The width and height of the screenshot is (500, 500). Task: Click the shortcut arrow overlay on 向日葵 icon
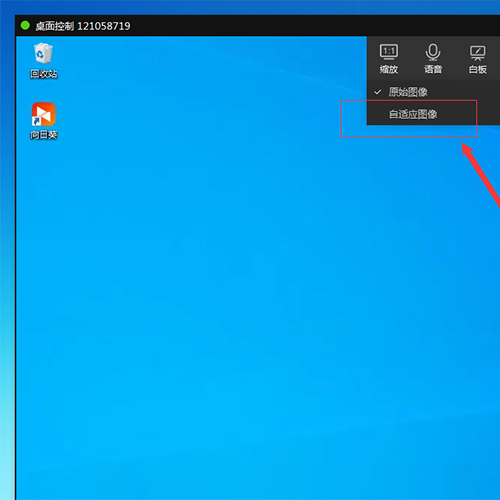coord(36,121)
